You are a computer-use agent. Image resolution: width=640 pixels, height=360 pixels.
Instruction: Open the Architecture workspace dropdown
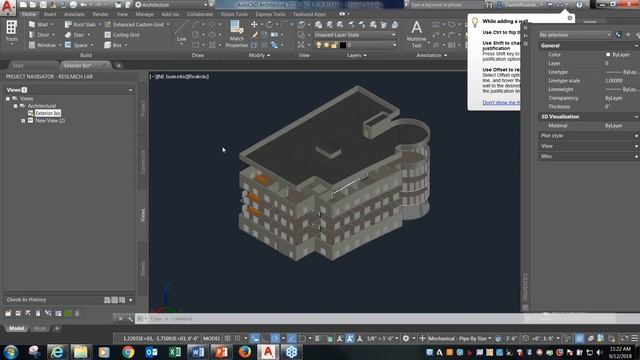click(x=172, y=5)
